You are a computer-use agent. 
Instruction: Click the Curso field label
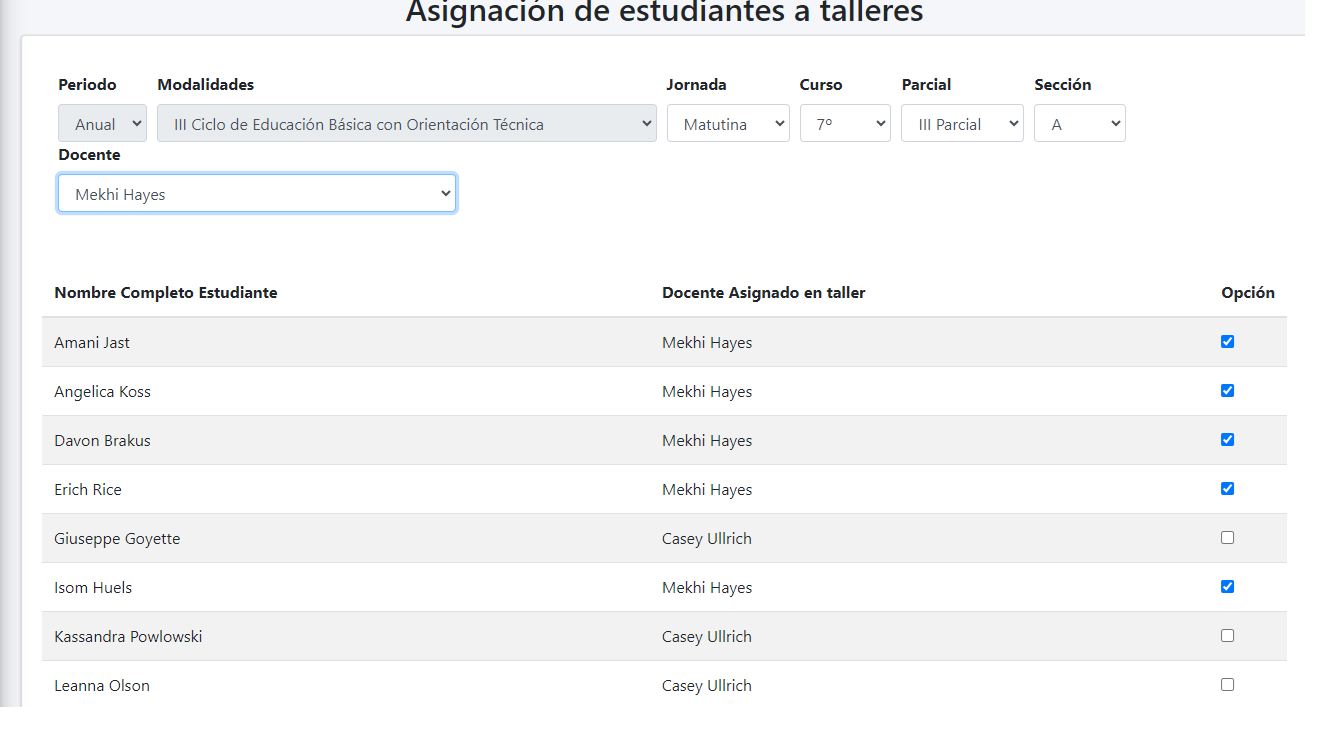coord(821,85)
